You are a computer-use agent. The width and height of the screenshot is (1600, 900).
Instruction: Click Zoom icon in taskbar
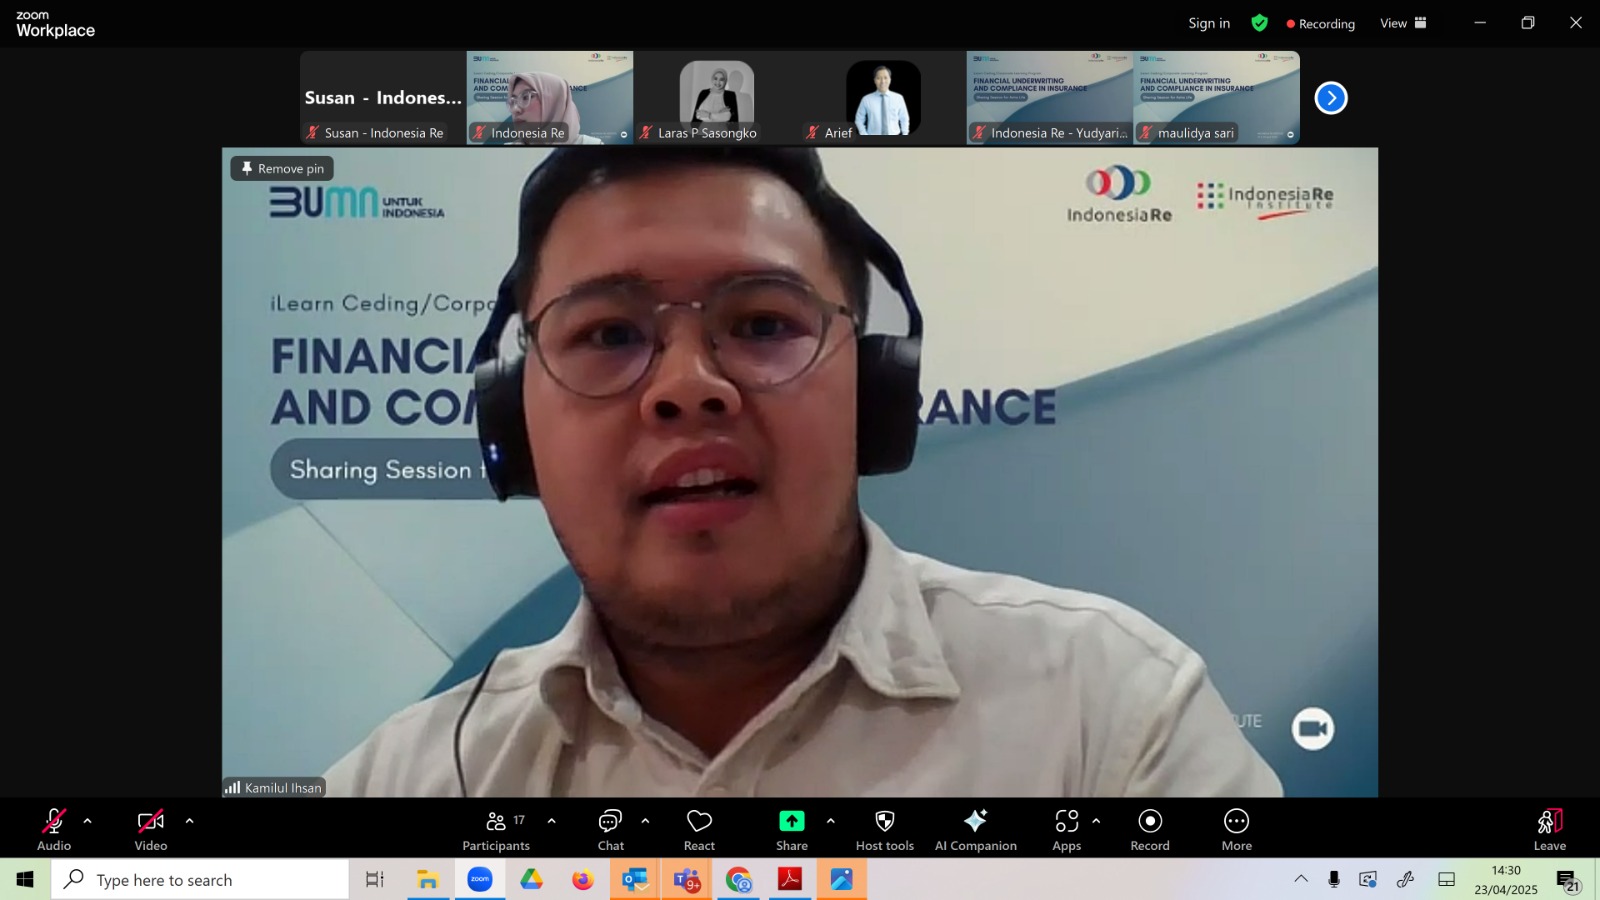click(480, 880)
